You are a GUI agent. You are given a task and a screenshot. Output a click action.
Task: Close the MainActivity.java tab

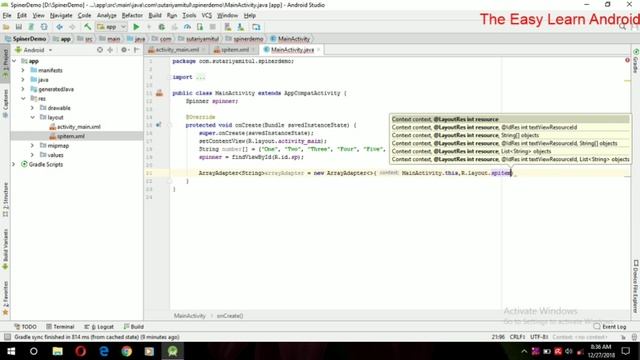point(319,50)
